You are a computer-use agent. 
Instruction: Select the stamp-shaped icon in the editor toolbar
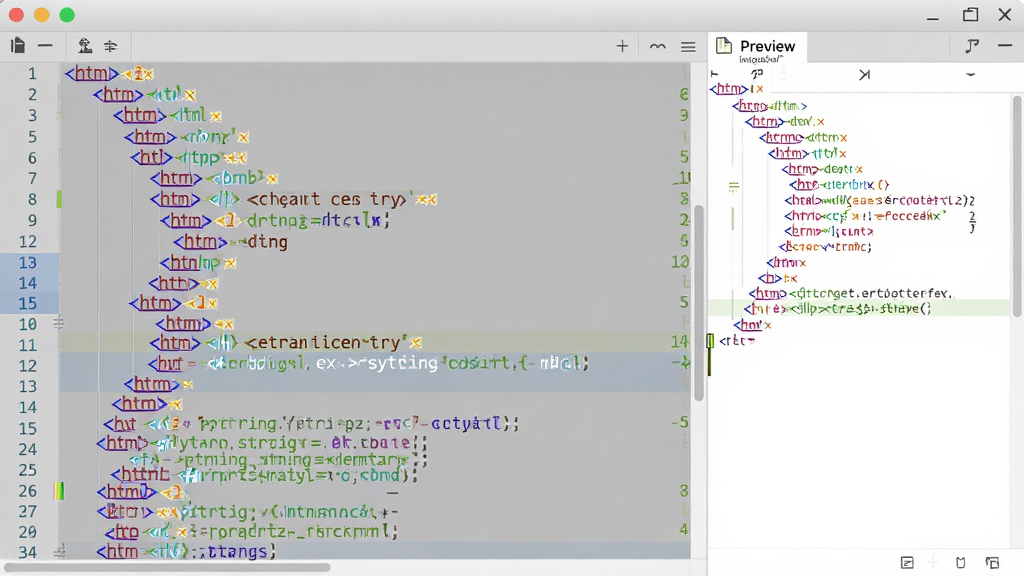(85, 46)
